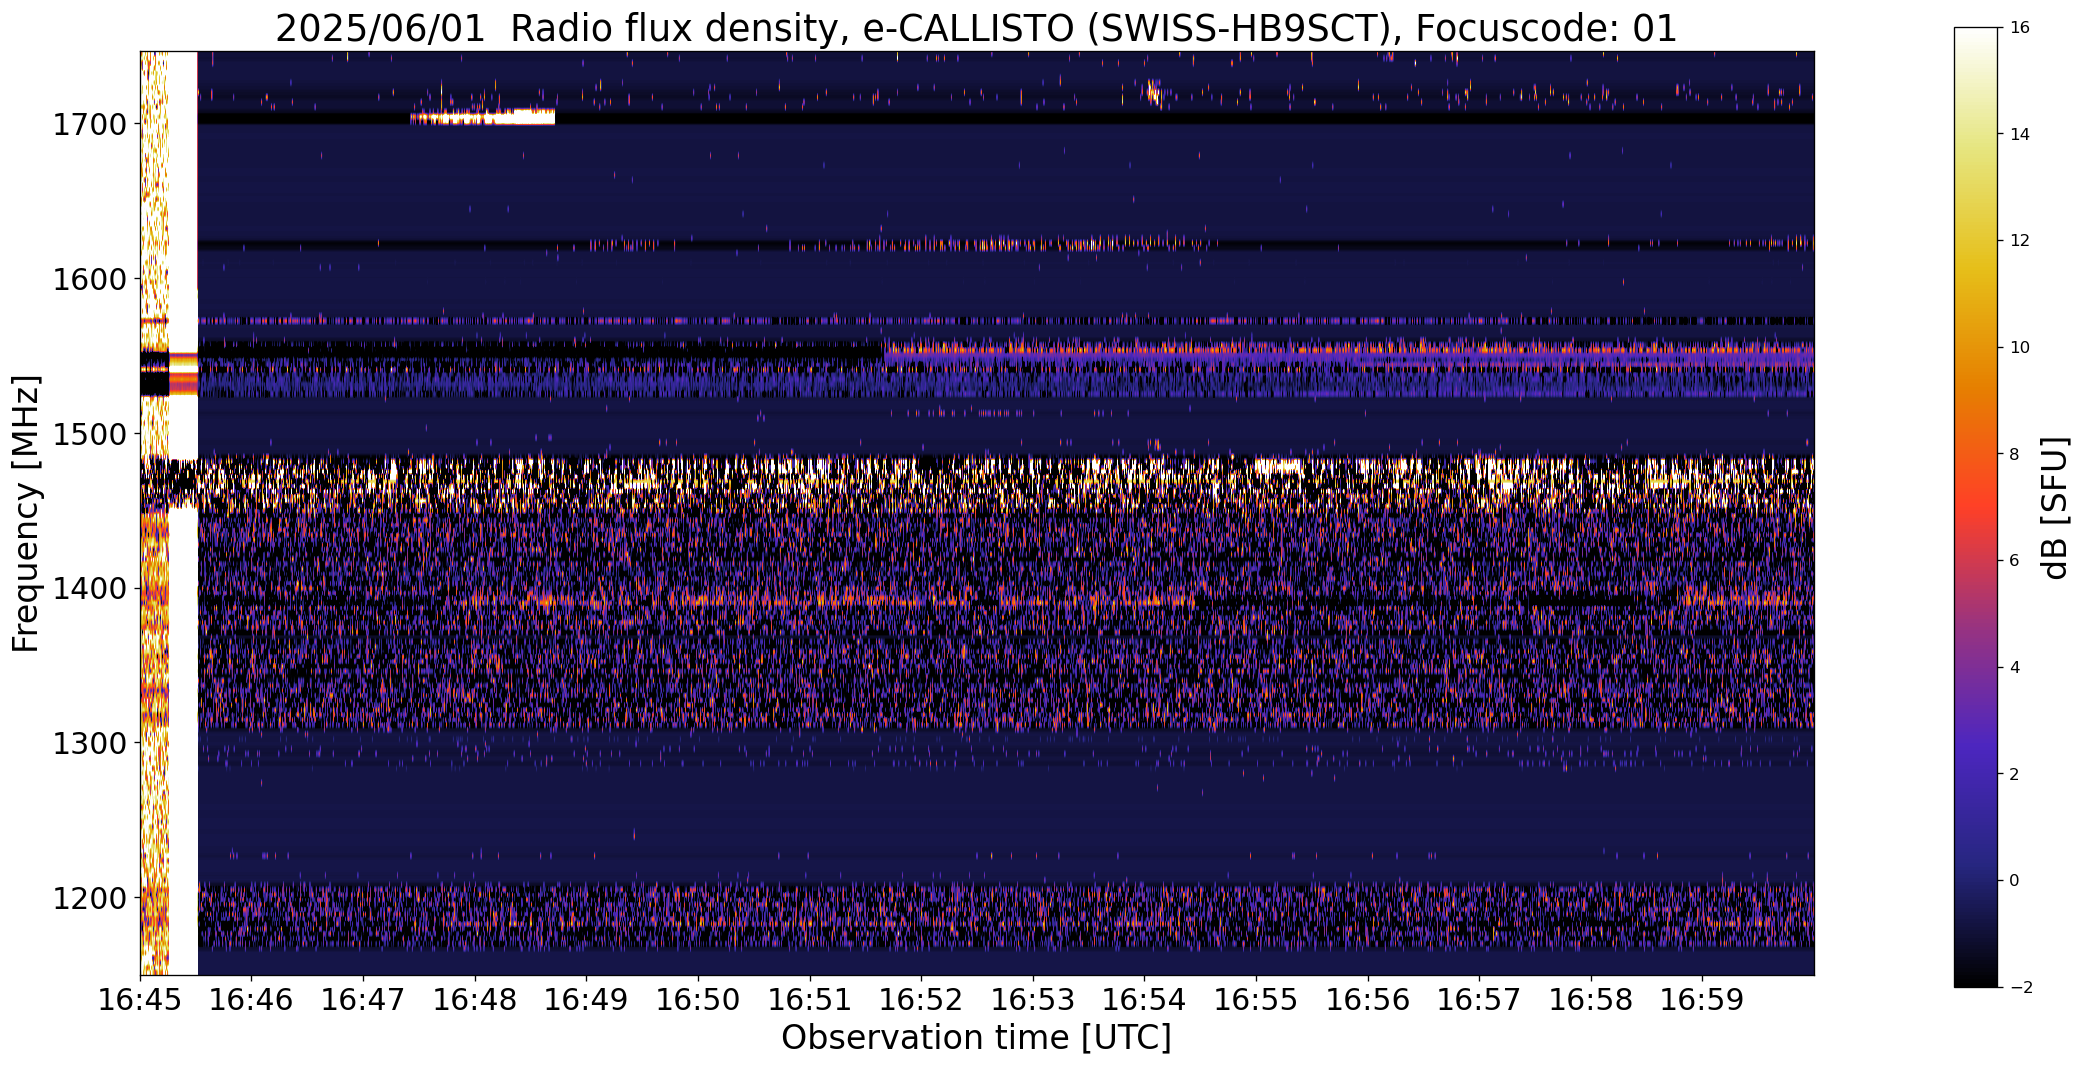Click the 'Observation time [UTC]' x-axis label
Screen dimensions: 2085x1067
tap(976, 1038)
